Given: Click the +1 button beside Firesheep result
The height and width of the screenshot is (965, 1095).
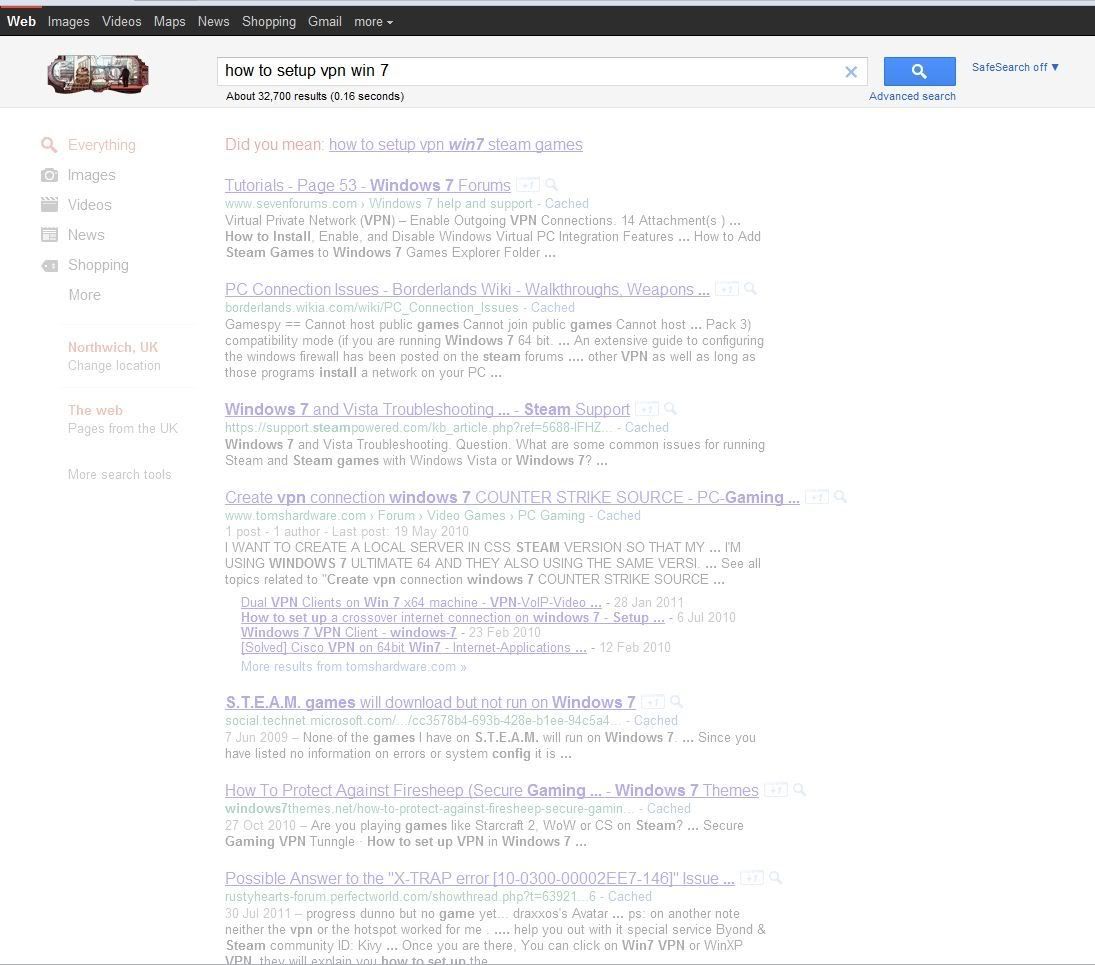Looking at the screenshot, I should click(775, 790).
